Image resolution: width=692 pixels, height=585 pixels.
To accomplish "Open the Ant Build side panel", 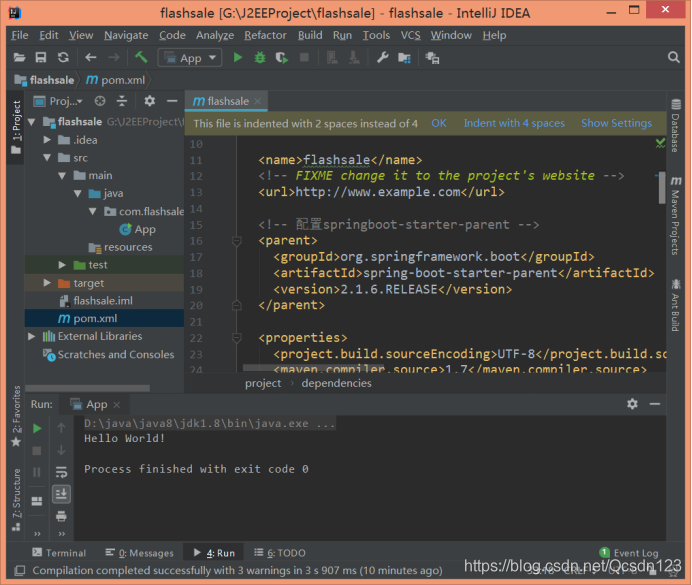I will pos(676,304).
